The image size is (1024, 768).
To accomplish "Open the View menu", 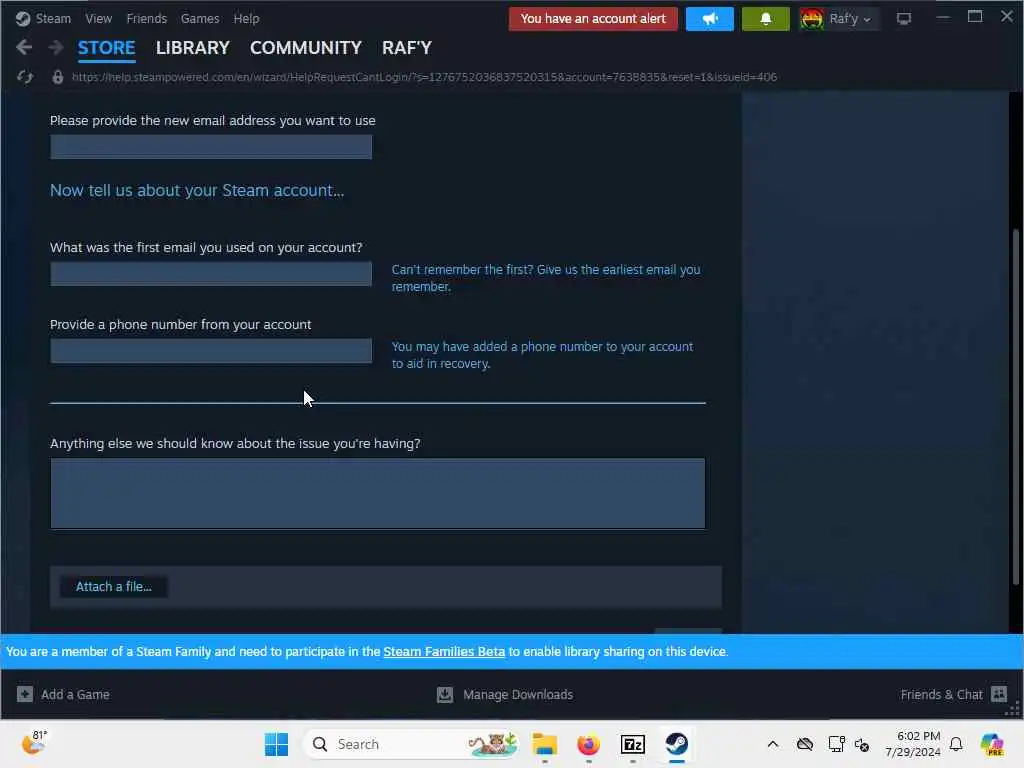I will (x=99, y=18).
